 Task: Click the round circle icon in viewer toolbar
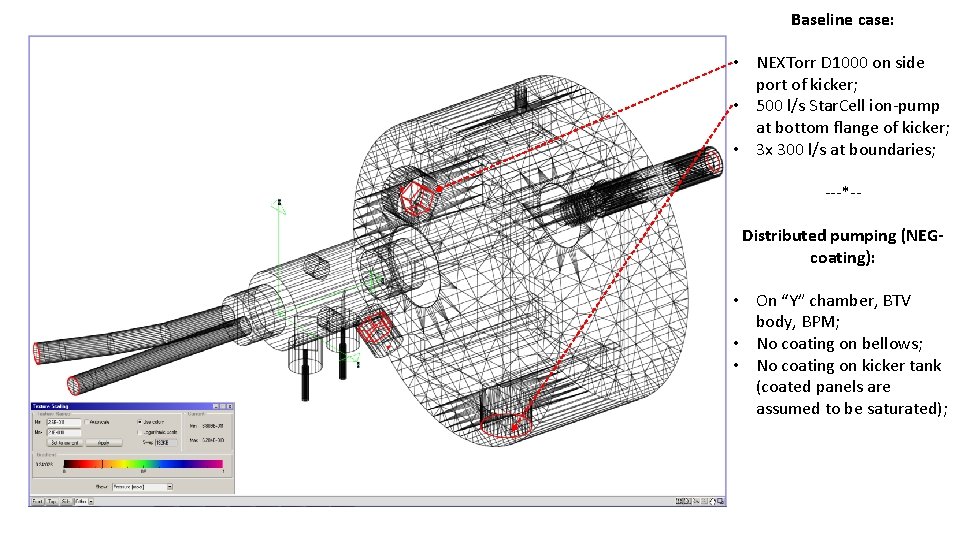[713, 501]
